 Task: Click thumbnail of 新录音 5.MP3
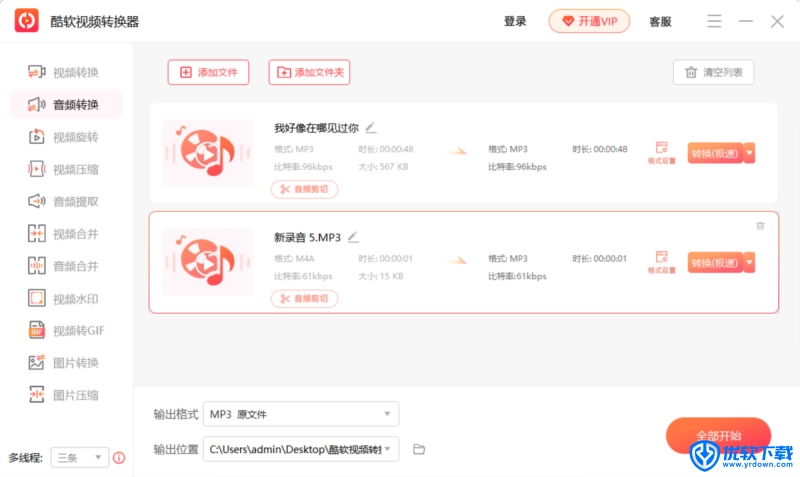208,262
